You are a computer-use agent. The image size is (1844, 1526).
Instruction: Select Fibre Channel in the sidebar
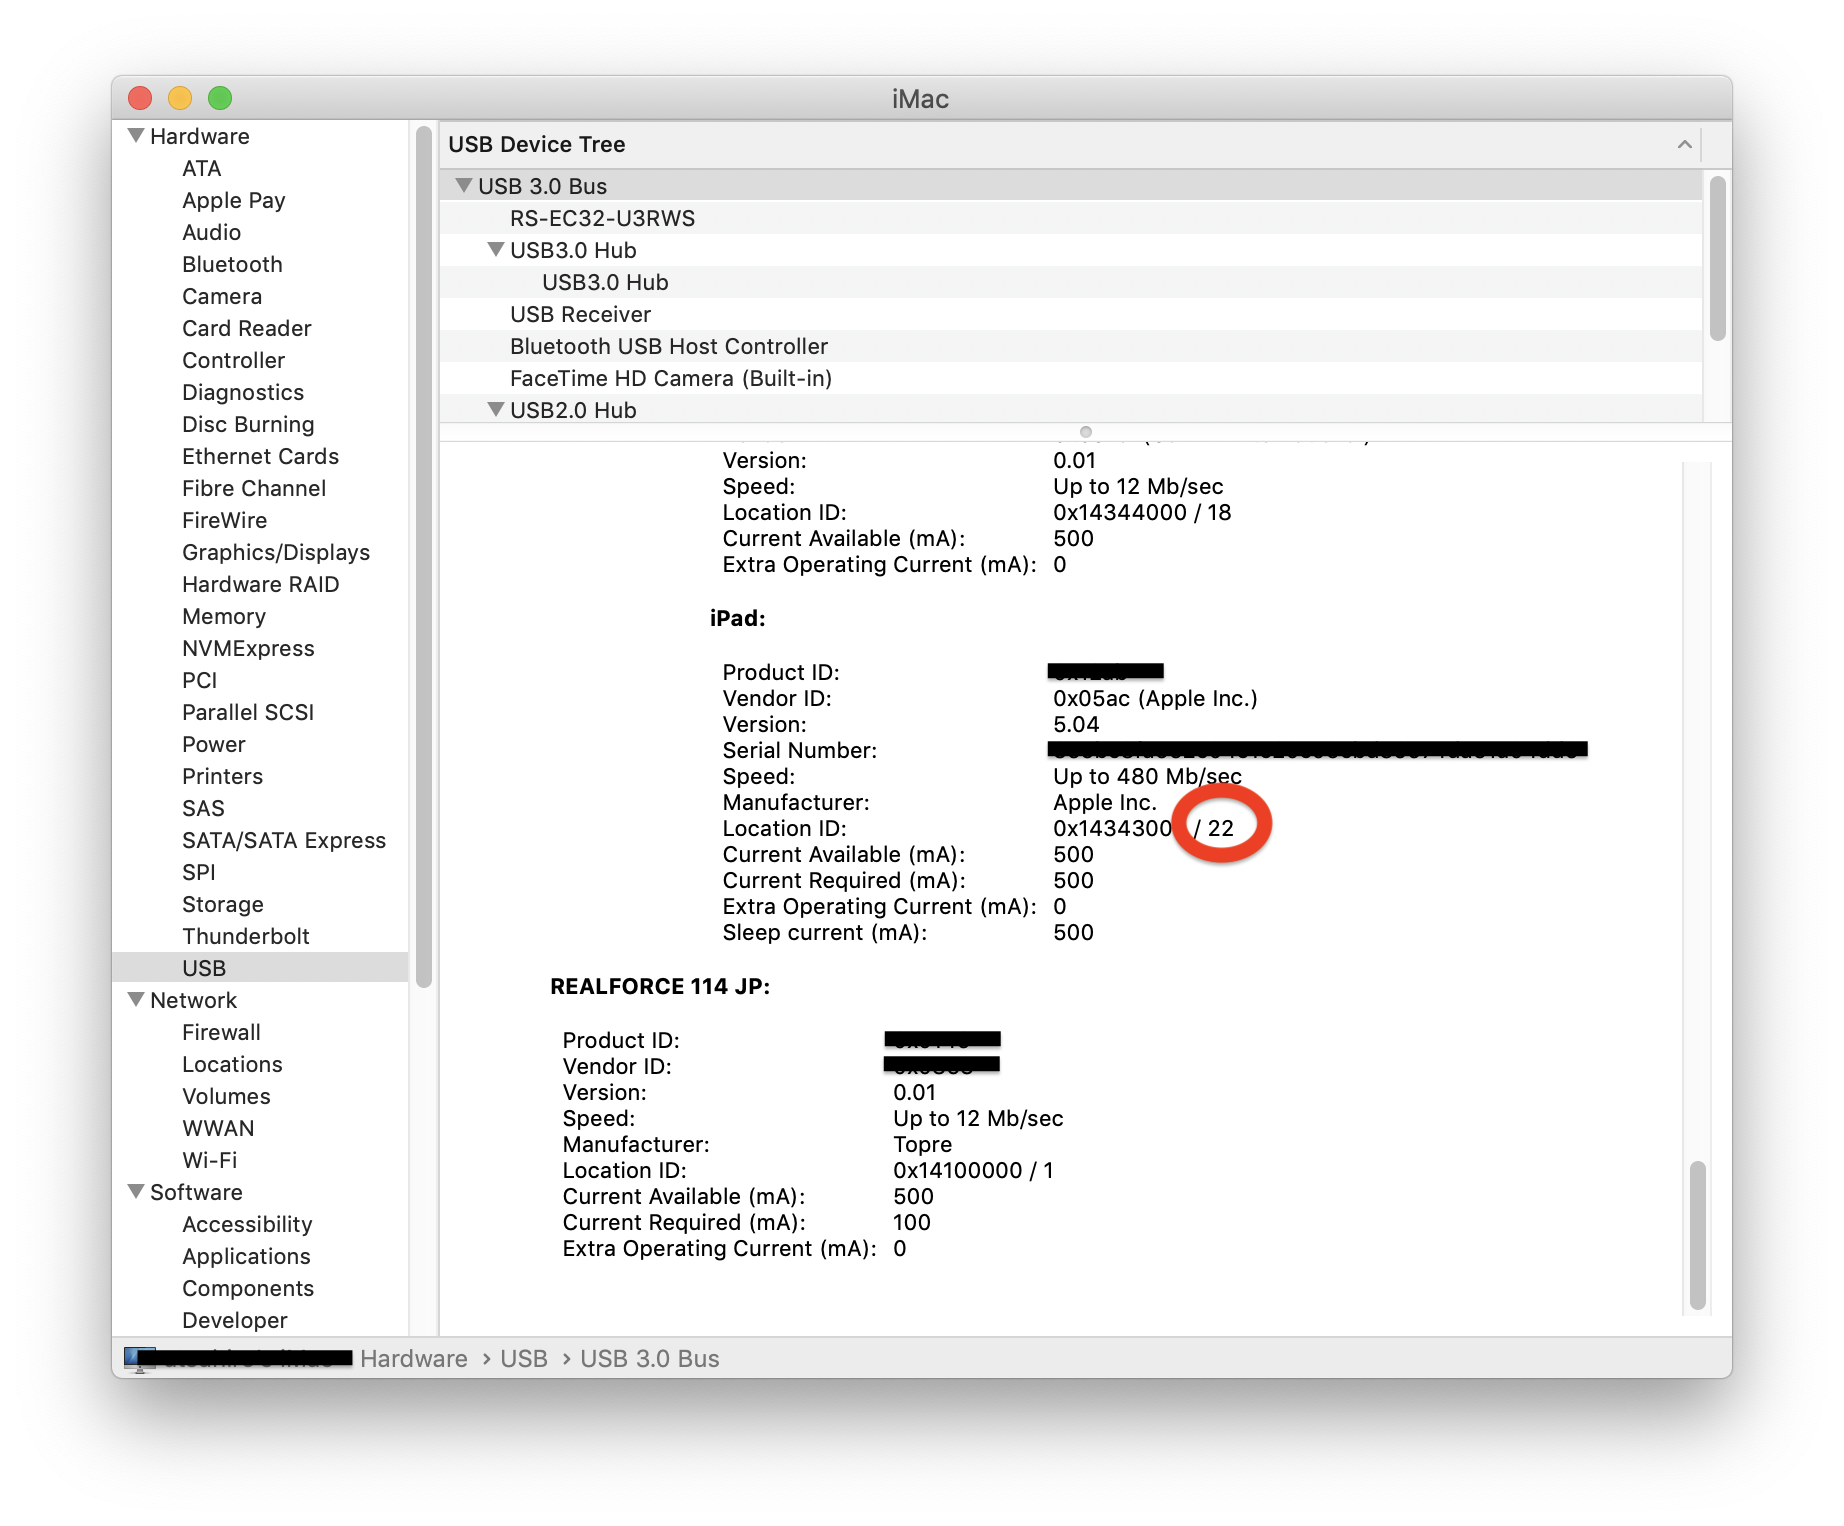point(254,488)
